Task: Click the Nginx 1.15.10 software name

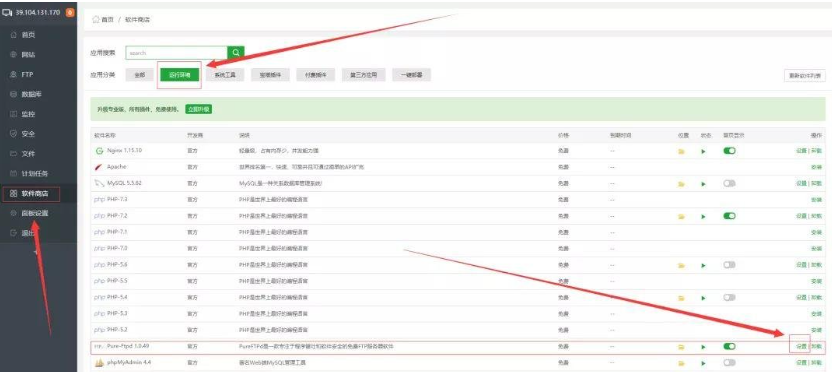Action: (x=124, y=151)
